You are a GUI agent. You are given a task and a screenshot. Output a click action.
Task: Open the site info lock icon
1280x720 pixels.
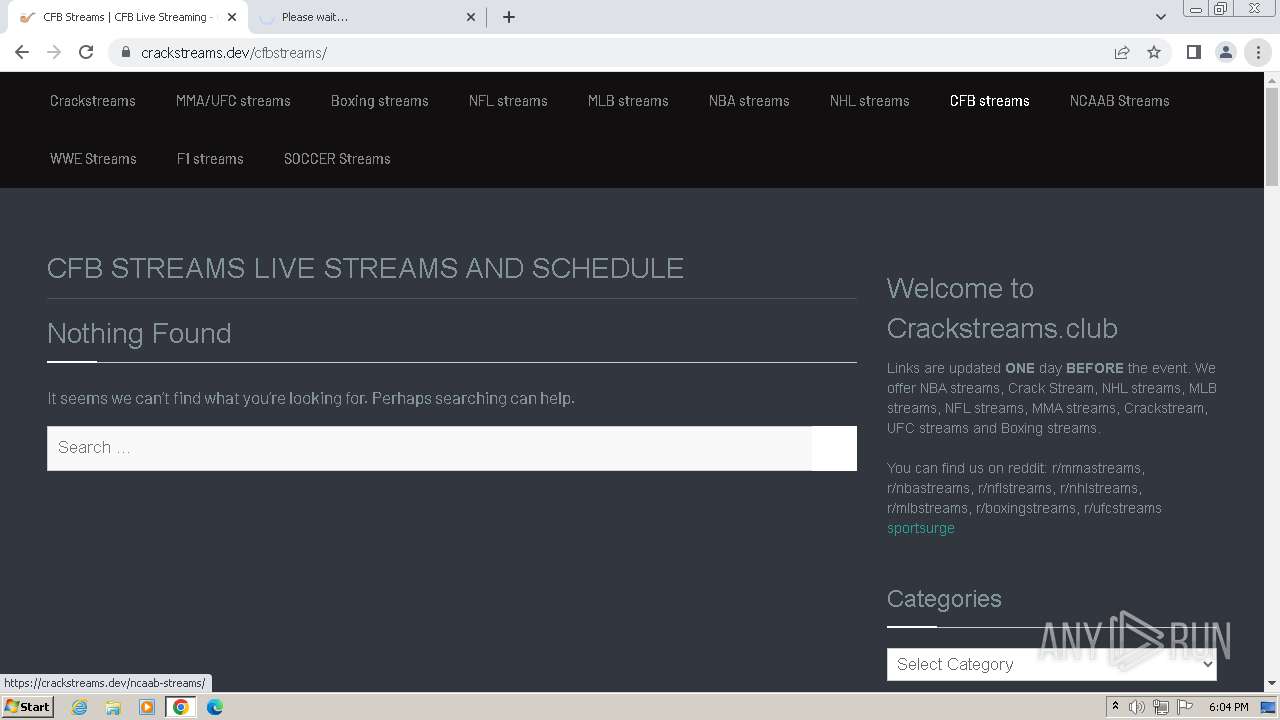pyautogui.click(x=126, y=52)
